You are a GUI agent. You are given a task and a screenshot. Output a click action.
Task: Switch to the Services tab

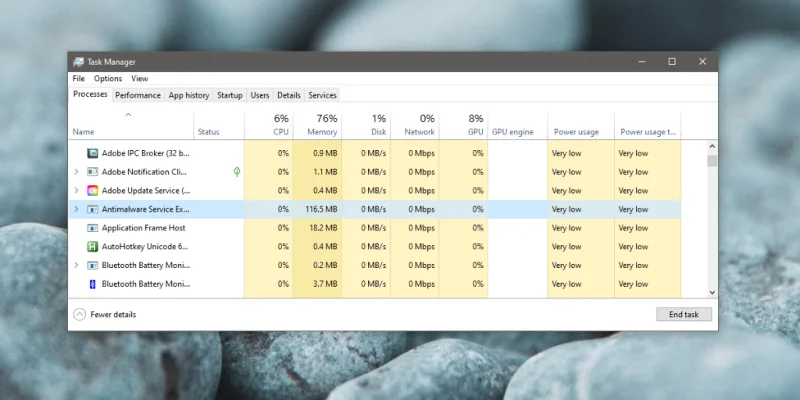click(322, 95)
